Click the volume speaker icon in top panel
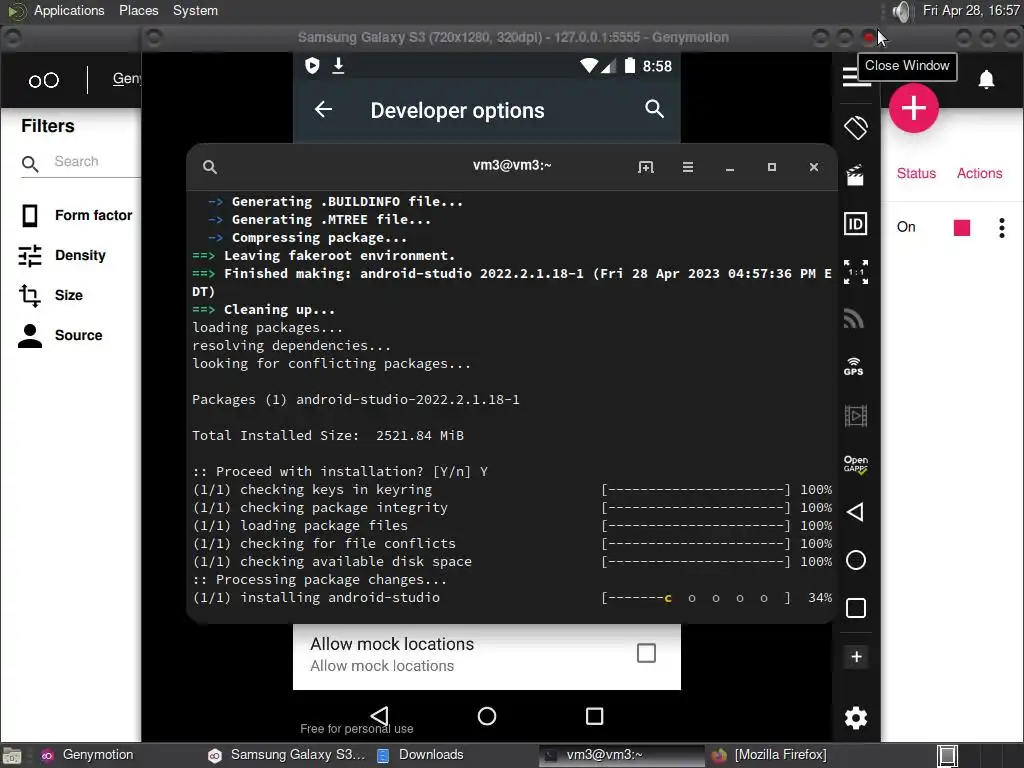 [902, 11]
